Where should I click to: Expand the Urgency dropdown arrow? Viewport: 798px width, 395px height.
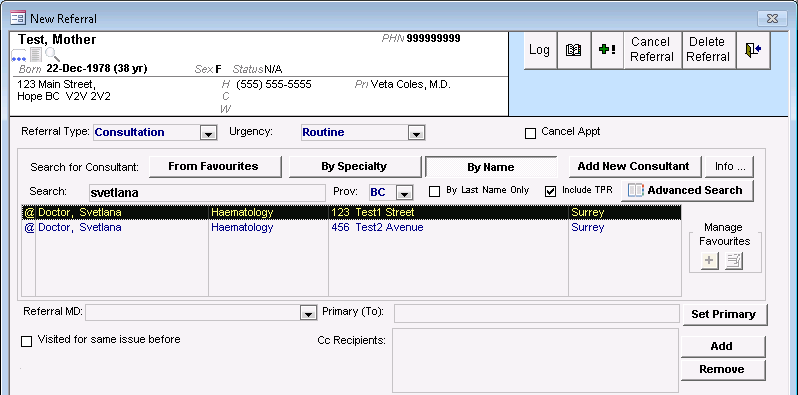[x=416, y=133]
